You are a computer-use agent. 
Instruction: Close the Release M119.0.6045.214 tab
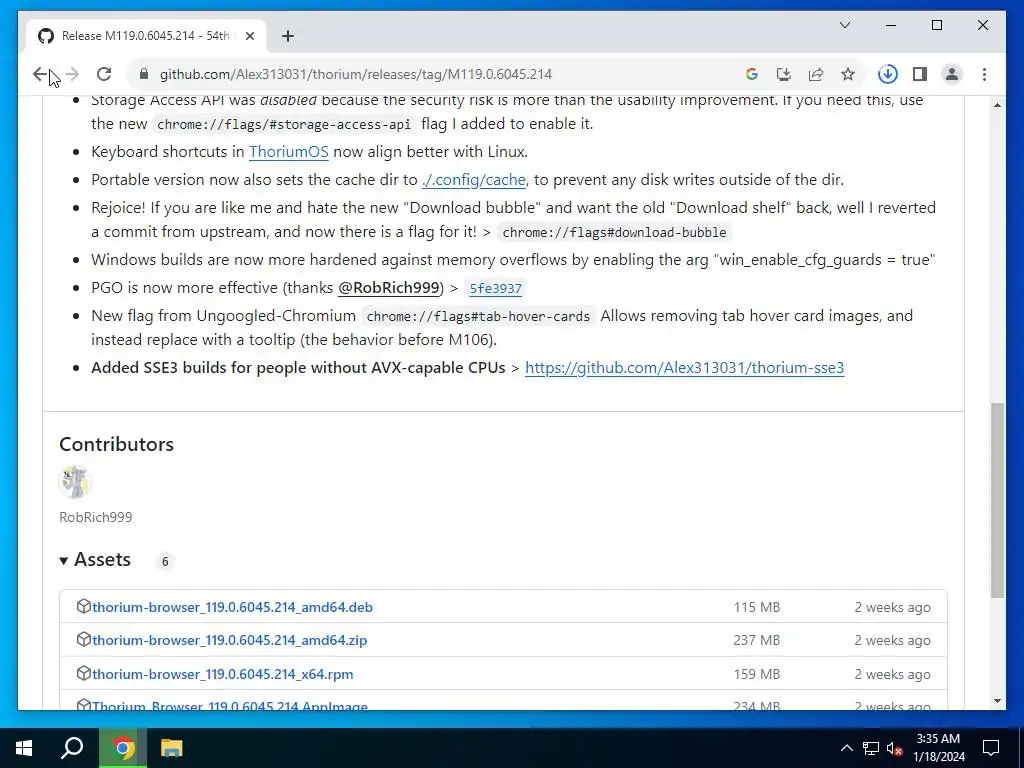pyautogui.click(x=249, y=36)
